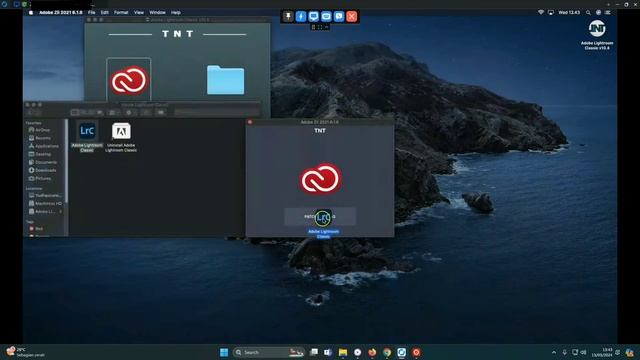Select the Creative Cloud installer icon in TNT window
Viewport: 640px width, 360px height.
(129, 80)
